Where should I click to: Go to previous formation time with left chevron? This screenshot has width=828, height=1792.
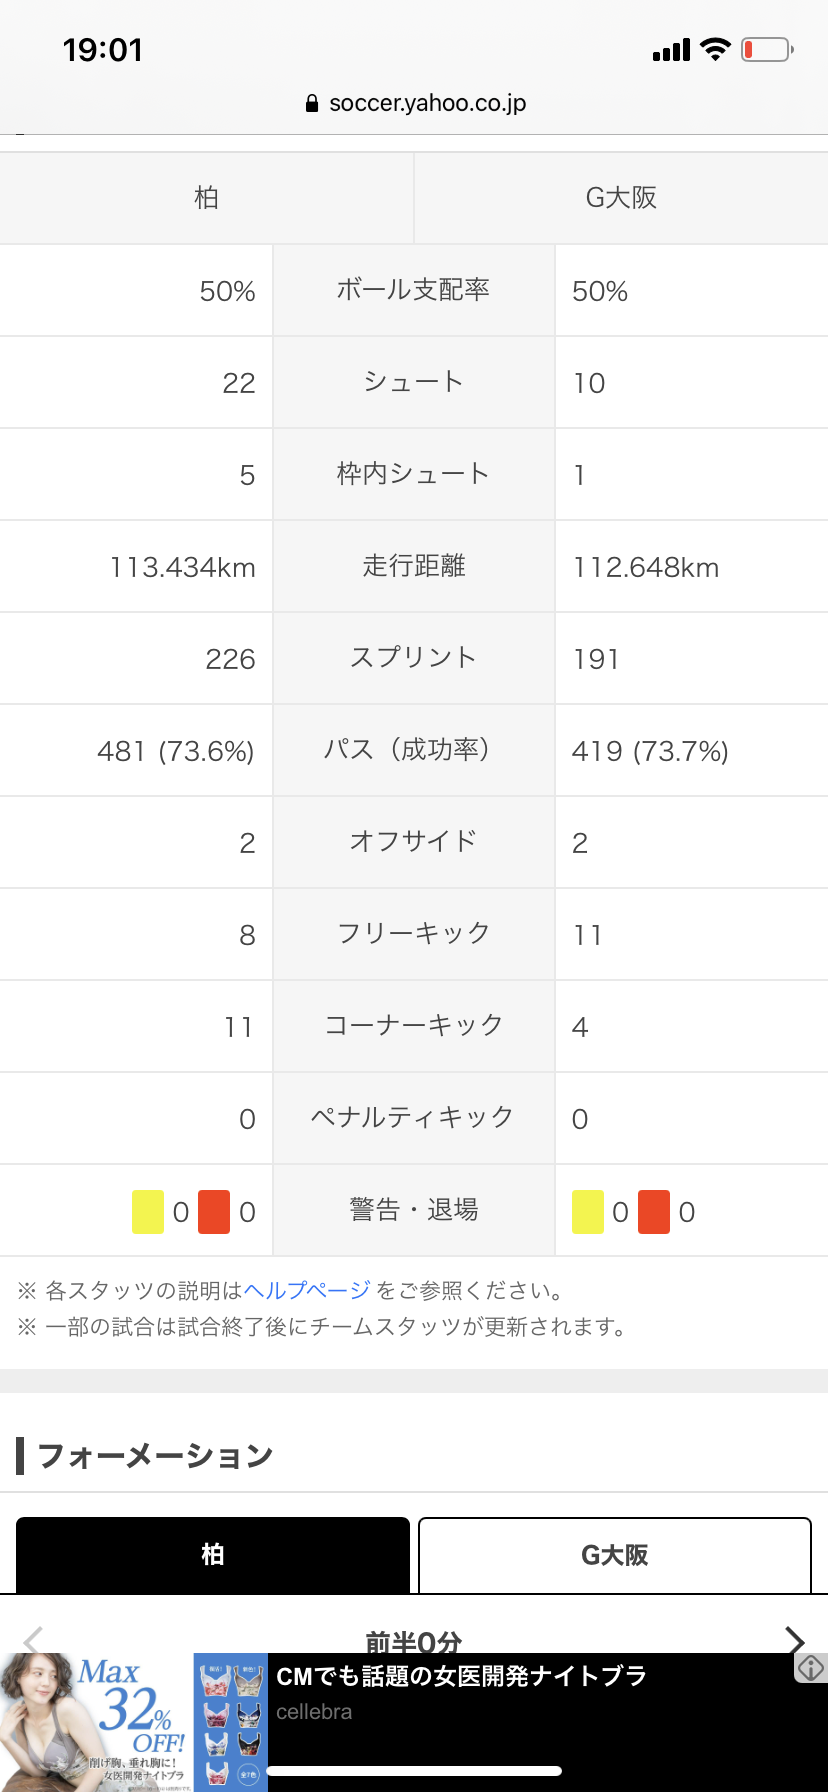33,1640
